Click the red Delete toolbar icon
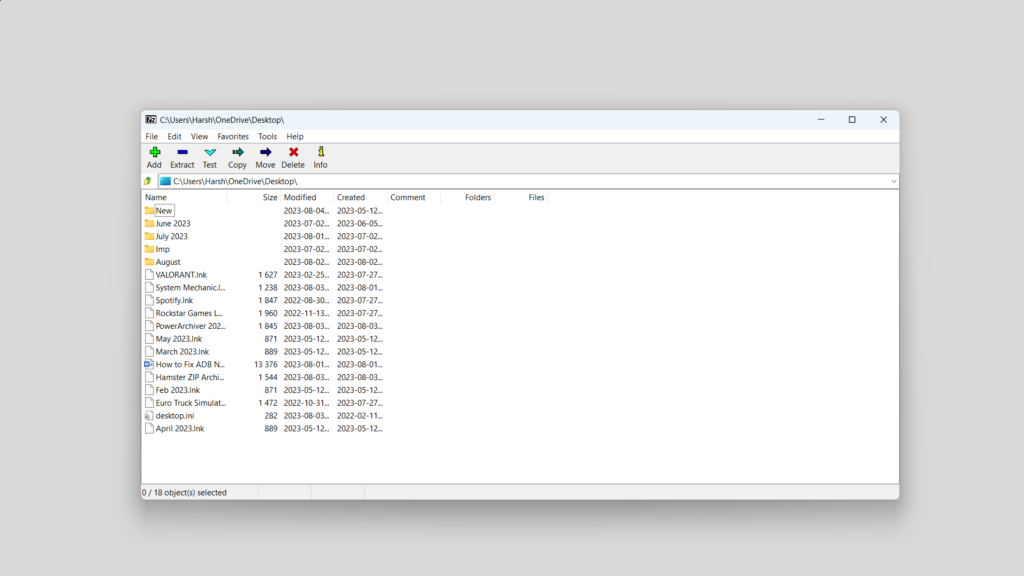This screenshot has height=576, width=1024. coord(293,153)
